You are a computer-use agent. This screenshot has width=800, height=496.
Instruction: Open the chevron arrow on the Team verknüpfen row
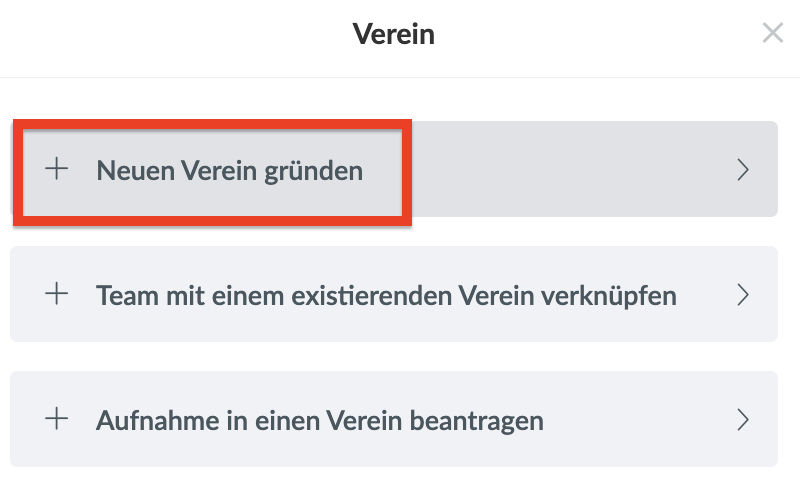coord(742,295)
